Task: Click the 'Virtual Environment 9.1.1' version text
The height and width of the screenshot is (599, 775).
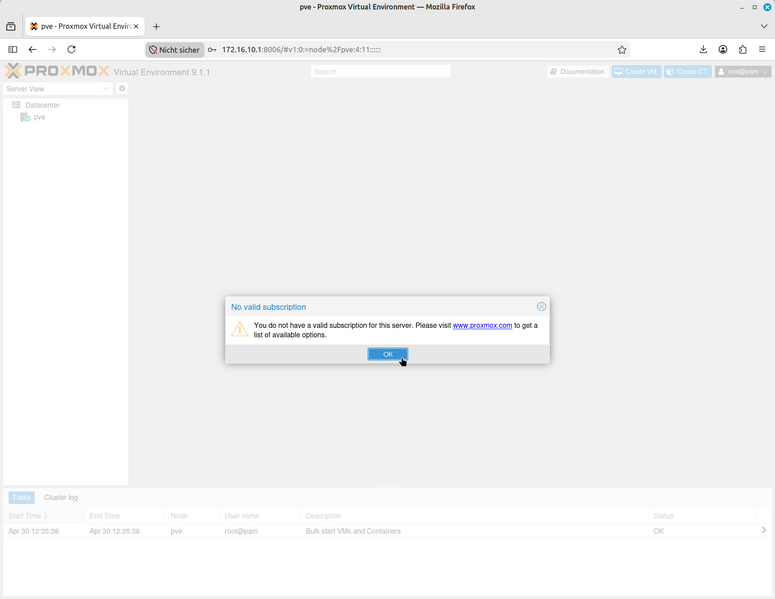Action: click(x=162, y=72)
